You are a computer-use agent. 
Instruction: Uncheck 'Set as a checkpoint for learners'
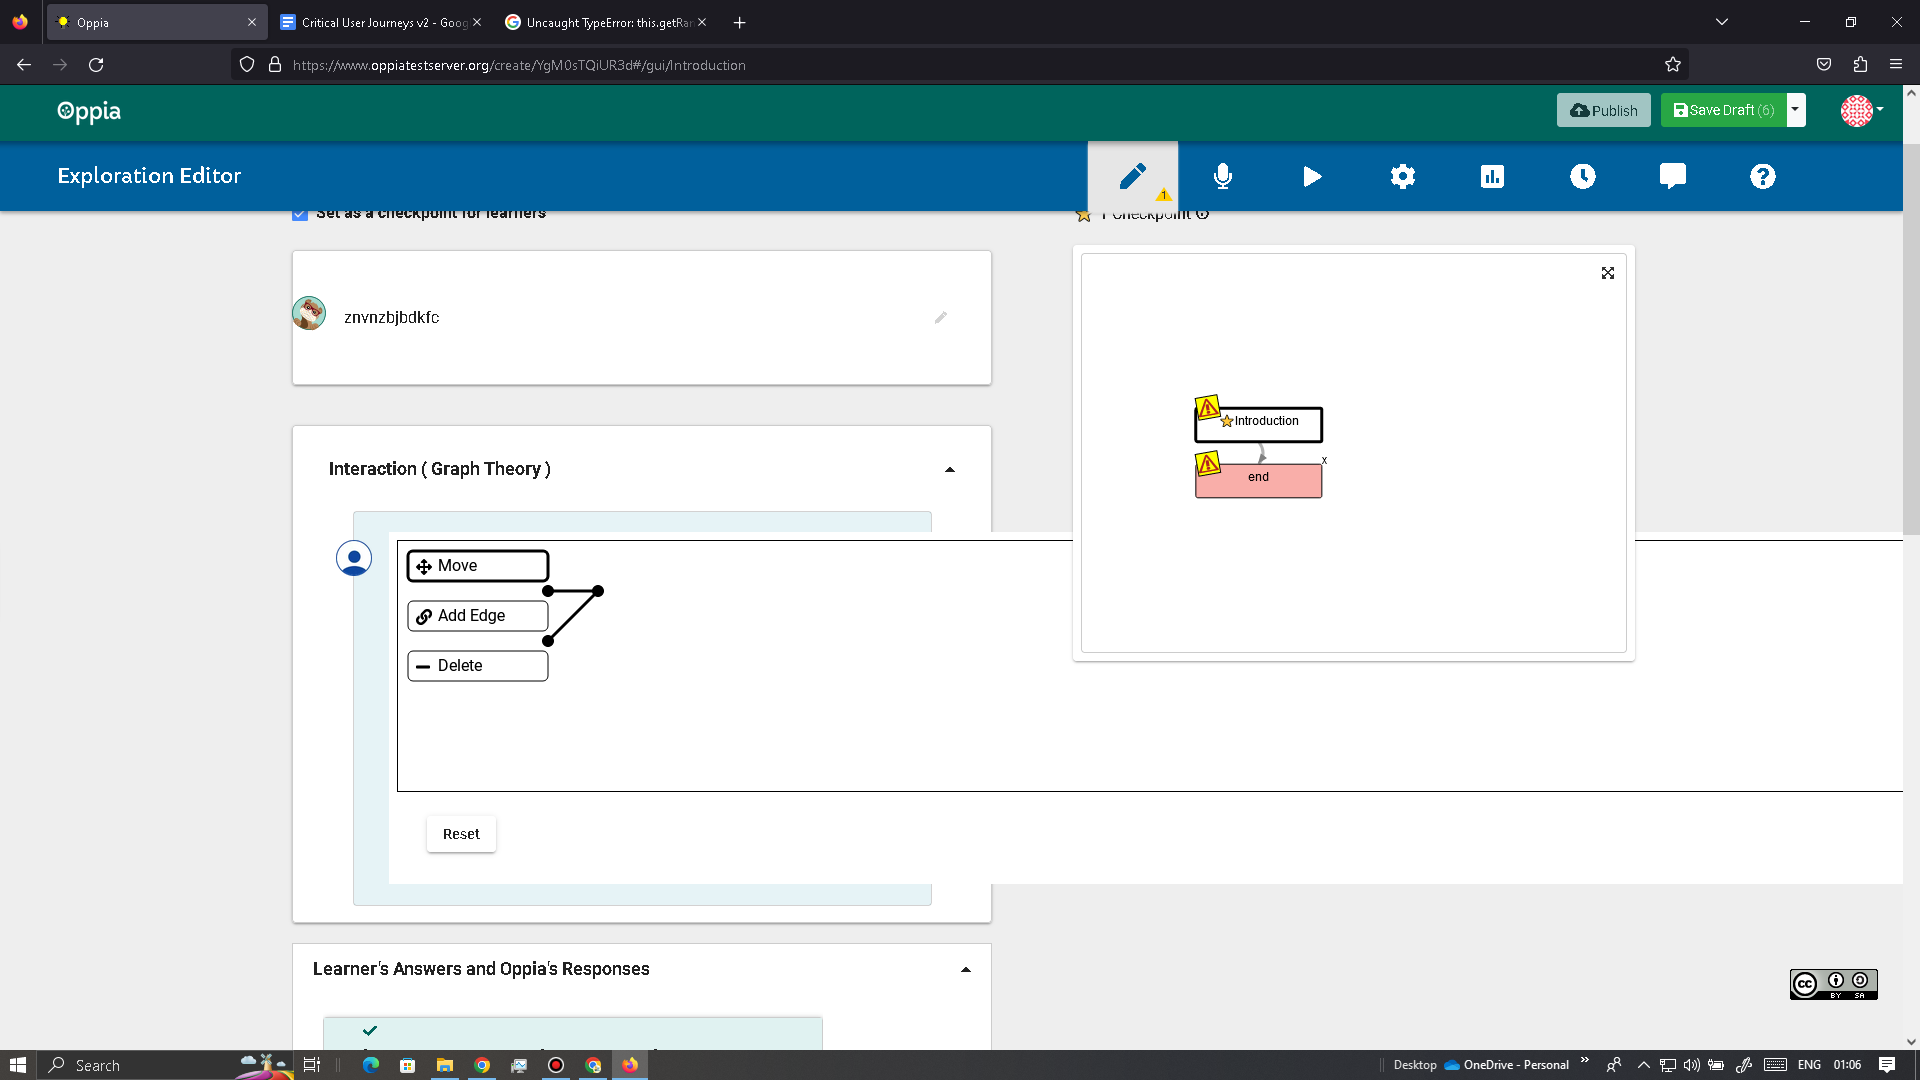[x=299, y=213]
